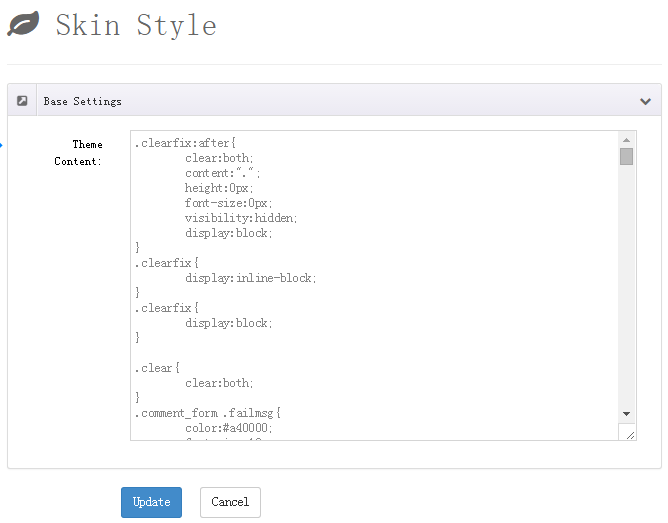Place cursor on .clearfix:after line
This screenshot has height=523, width=668.
pos(185,143)
